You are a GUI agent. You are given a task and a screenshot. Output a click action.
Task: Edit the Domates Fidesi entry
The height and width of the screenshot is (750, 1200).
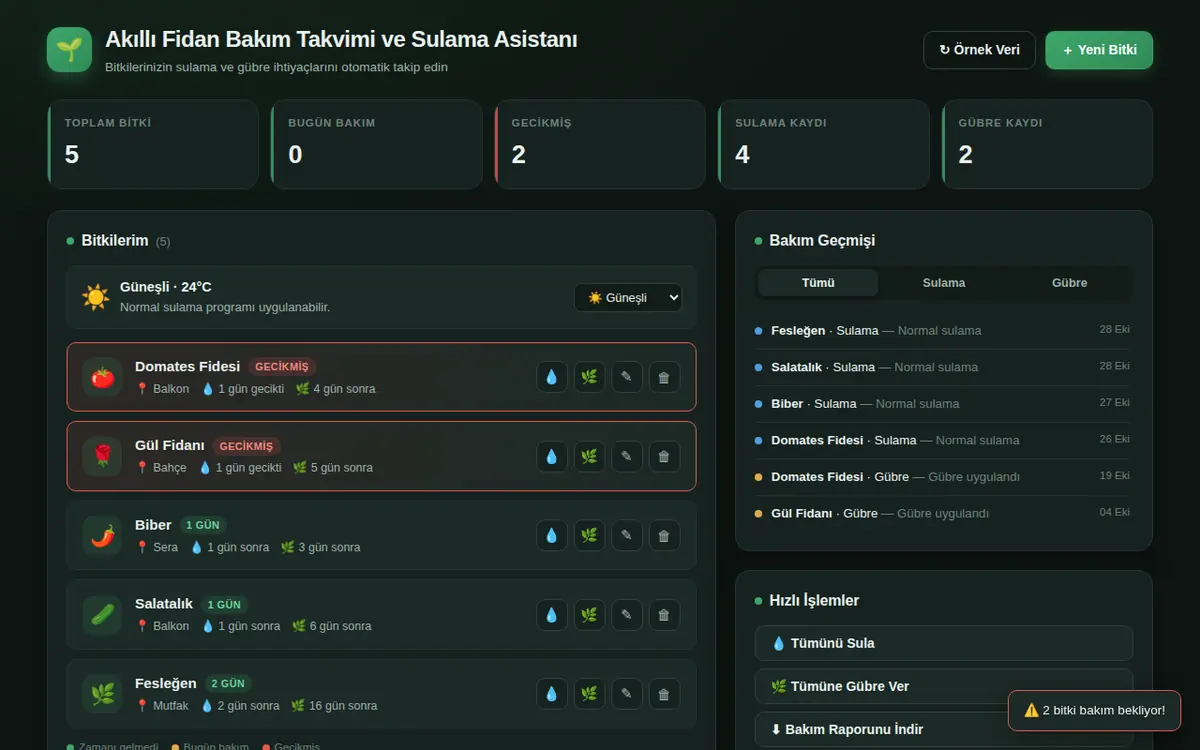coord(627,377)
